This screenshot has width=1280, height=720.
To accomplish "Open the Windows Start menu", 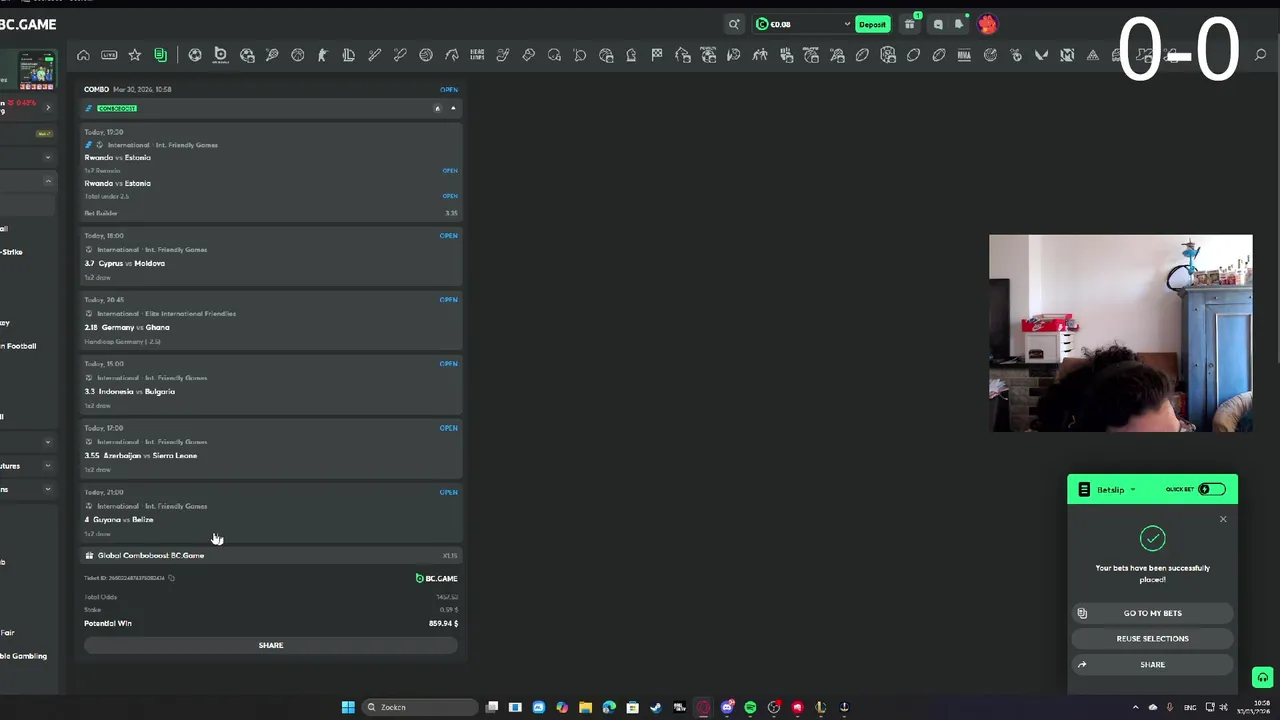I will coord(347,707).
